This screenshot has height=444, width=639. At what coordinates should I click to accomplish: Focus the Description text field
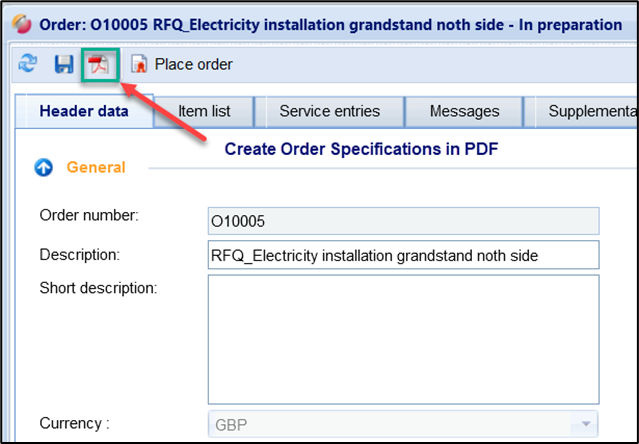402,255
